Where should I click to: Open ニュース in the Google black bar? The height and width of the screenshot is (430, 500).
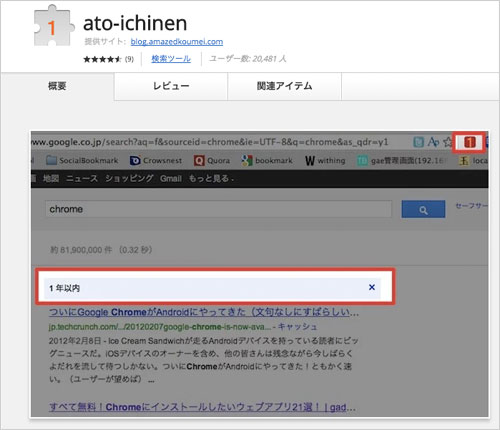(x=82, y=179)
